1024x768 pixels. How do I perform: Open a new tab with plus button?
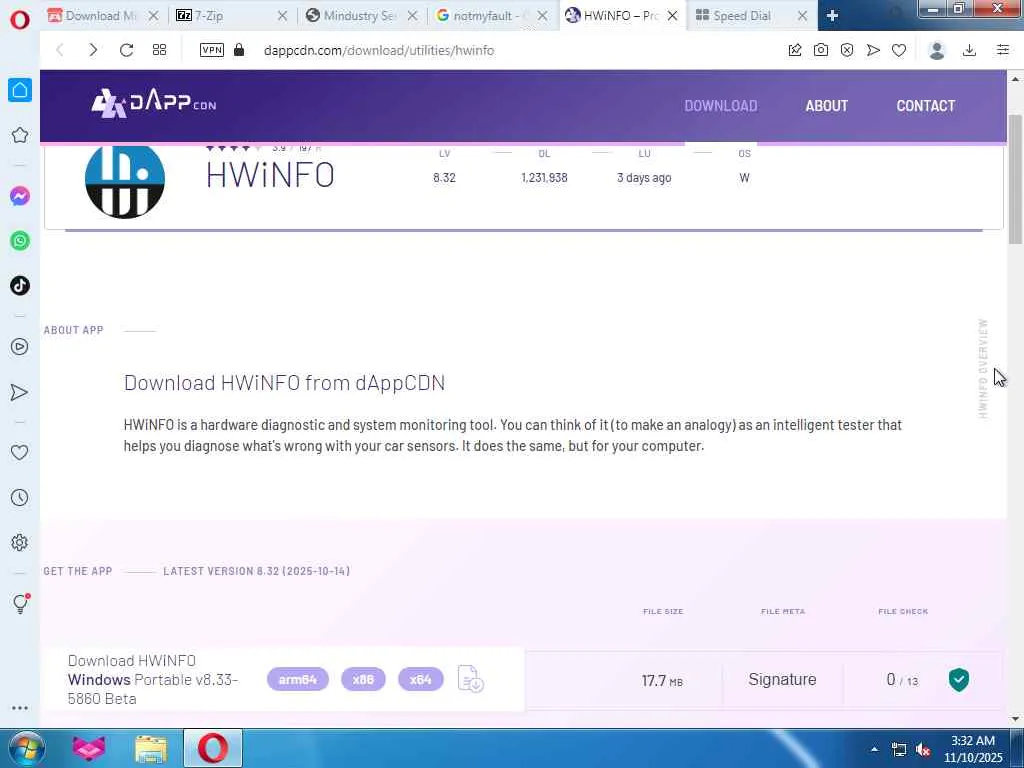(832, 16)
